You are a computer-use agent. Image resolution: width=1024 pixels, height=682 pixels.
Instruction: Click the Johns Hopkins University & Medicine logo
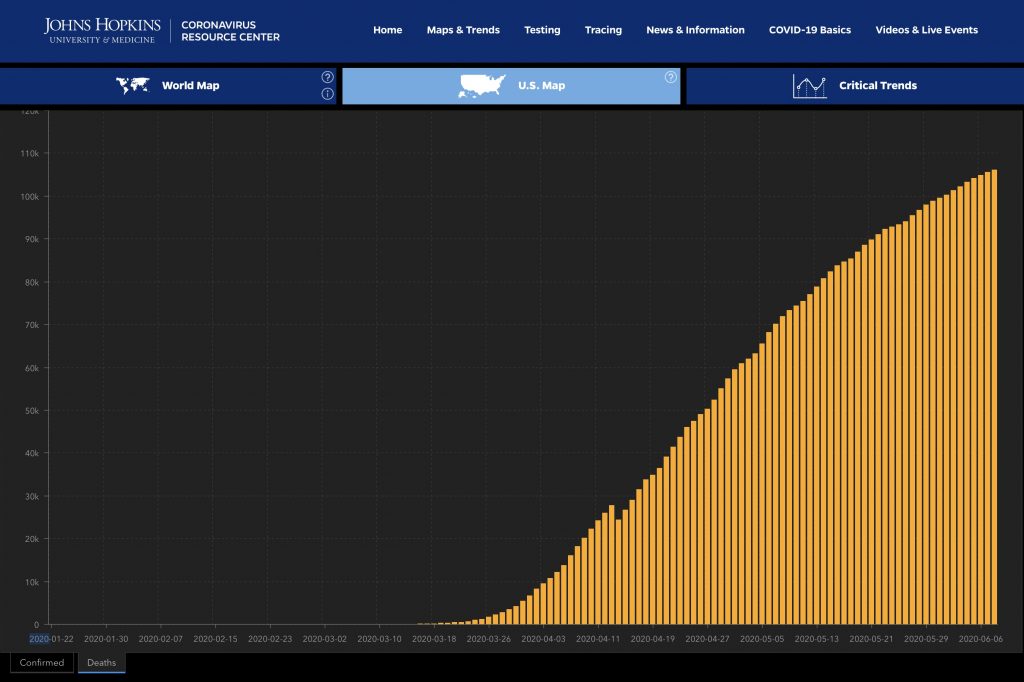coord(101,30)
